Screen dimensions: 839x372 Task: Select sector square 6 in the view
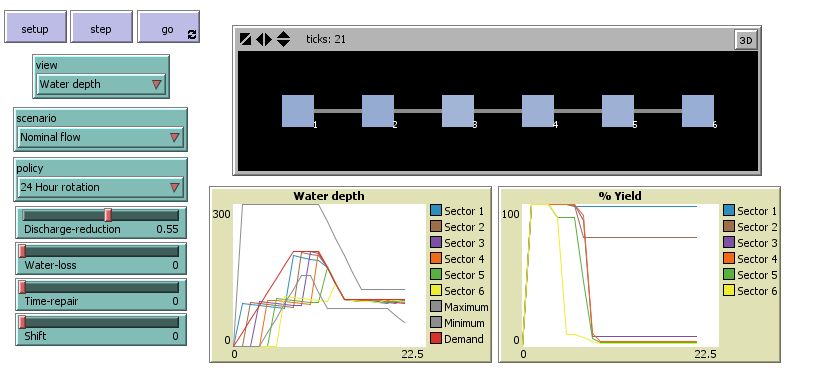(x=698, y=111)
